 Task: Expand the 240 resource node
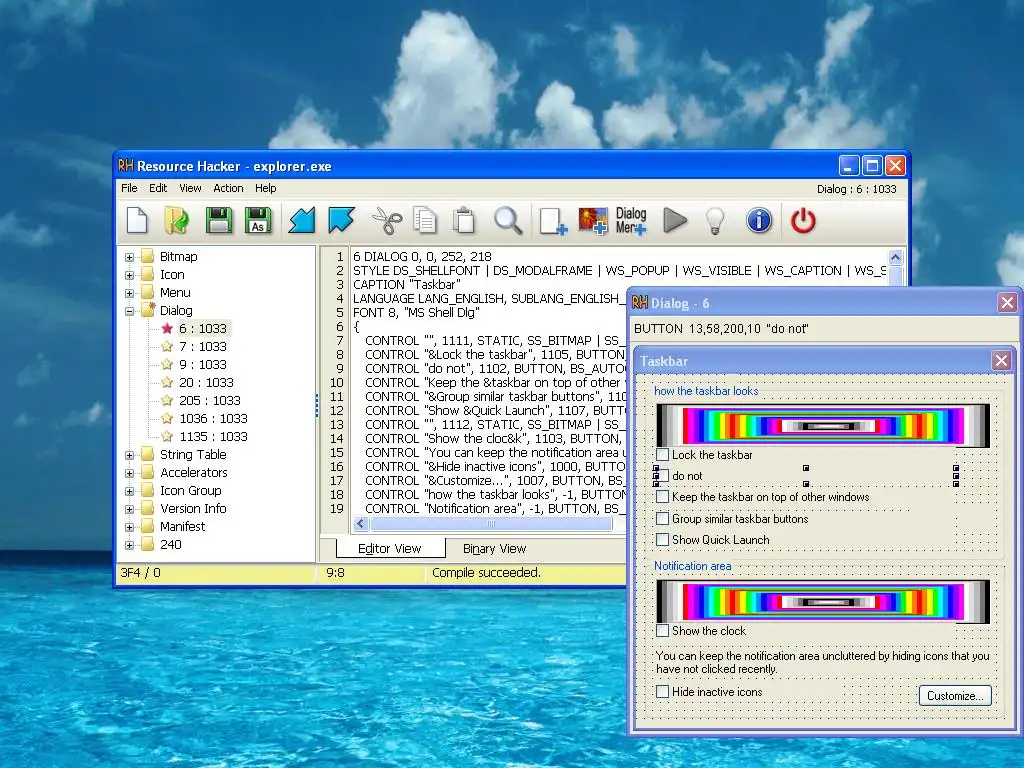[x=129, y=545]
